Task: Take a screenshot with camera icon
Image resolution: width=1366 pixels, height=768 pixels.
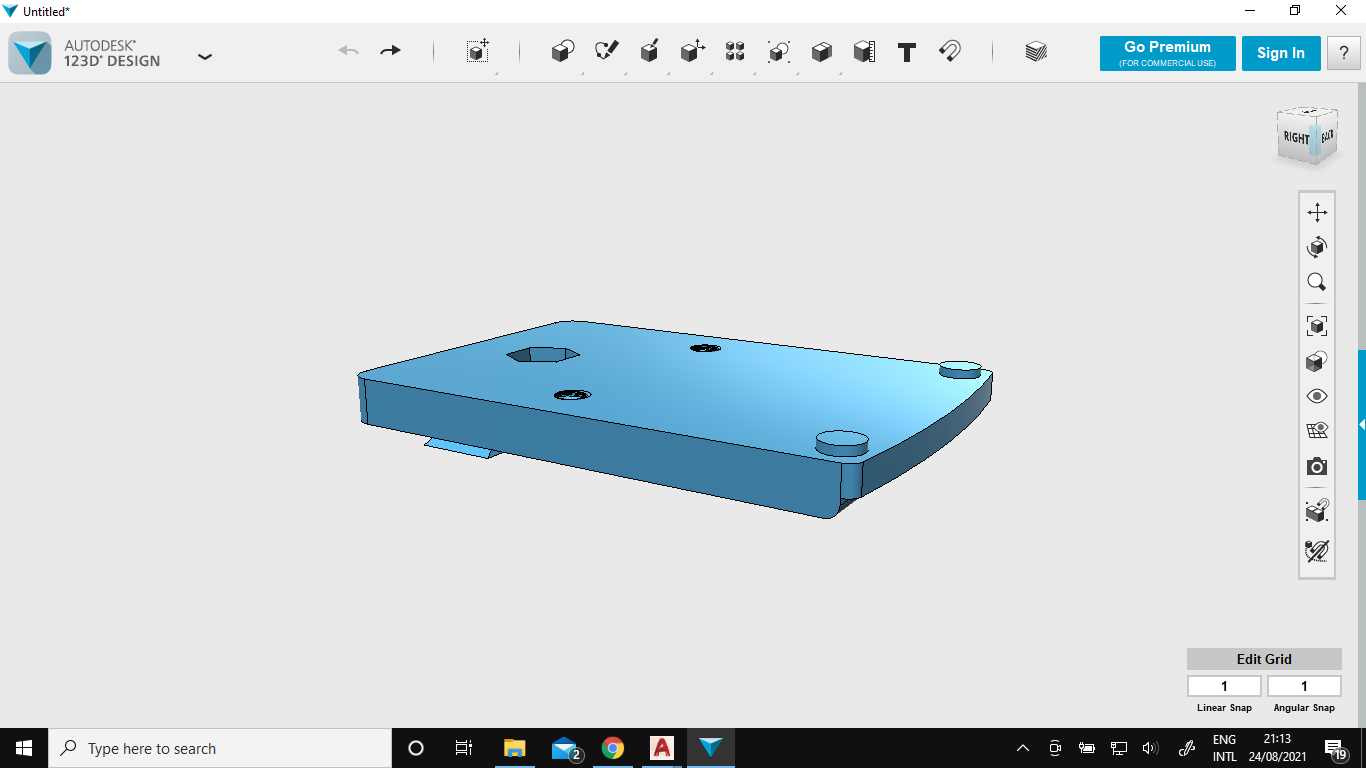Action: tap(1317, 467)
